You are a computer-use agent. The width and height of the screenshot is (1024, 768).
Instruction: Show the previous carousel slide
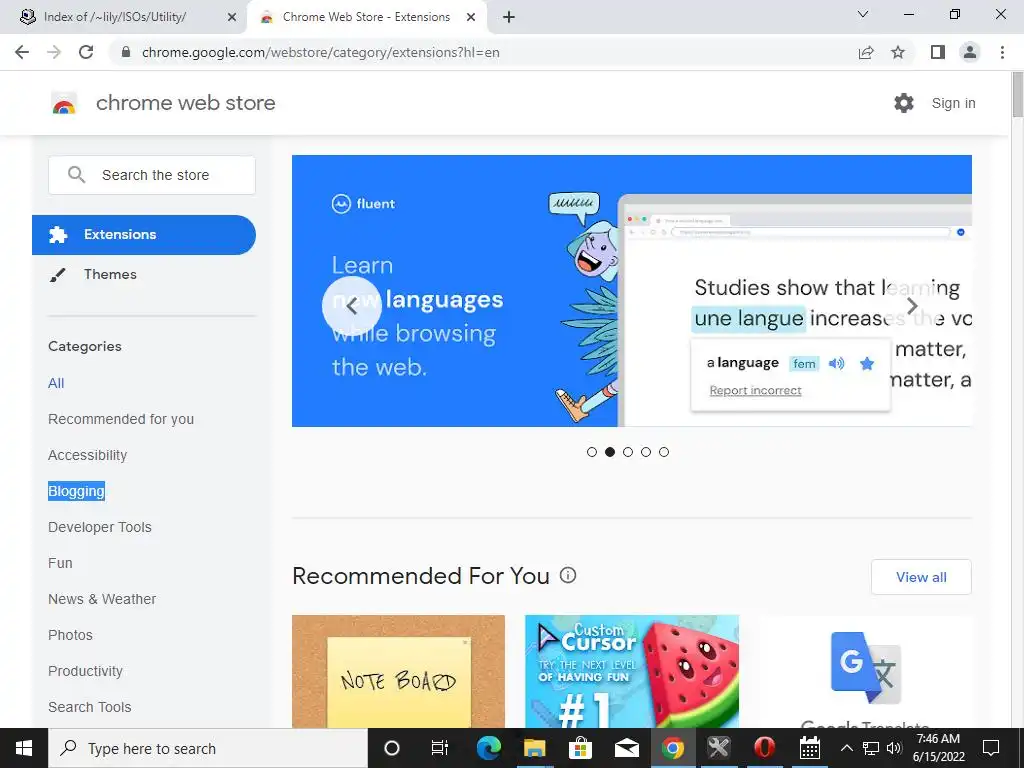(351, 306)
